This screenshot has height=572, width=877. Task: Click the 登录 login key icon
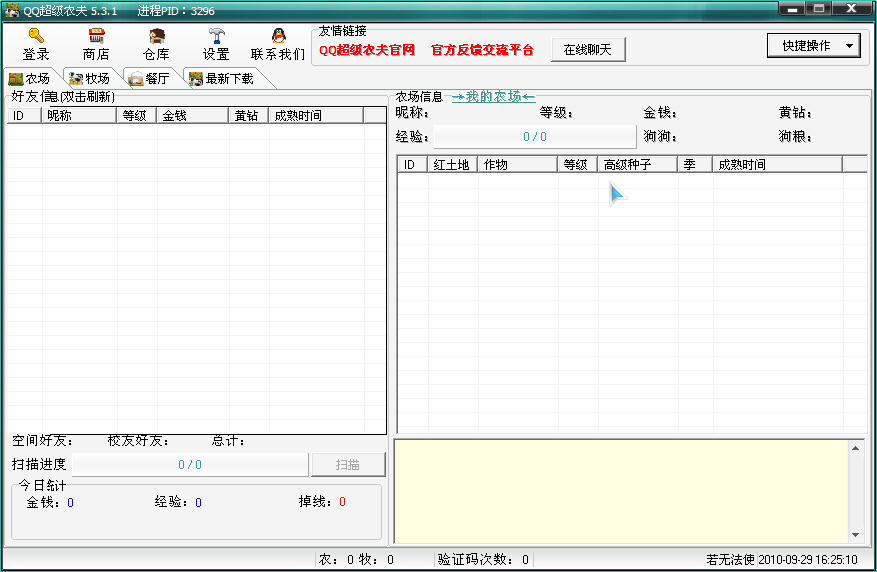pos(36,36)
